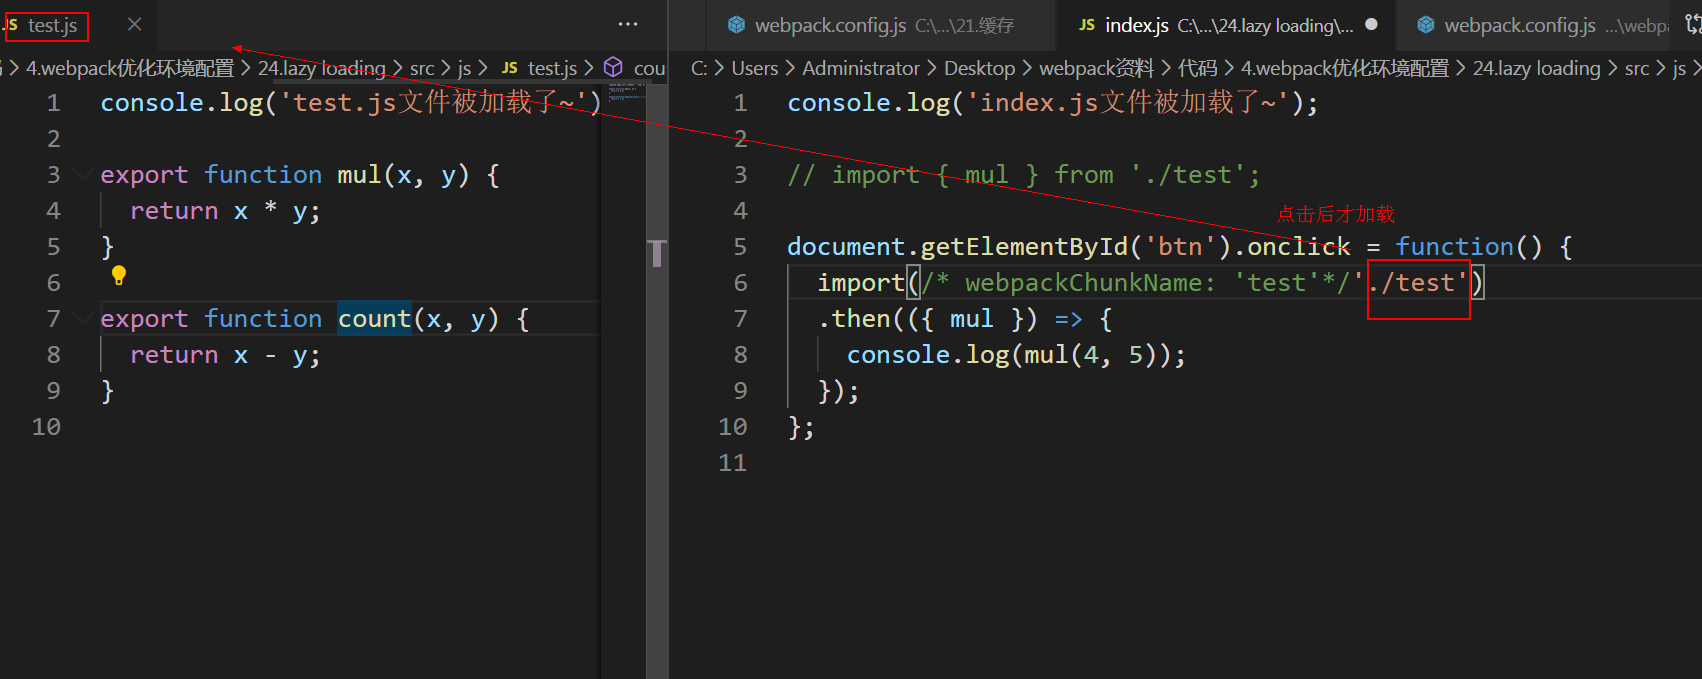Click the JS file icon in left breadcrumb
Screen dimensions: 1702x679
[x=510, y=68]
